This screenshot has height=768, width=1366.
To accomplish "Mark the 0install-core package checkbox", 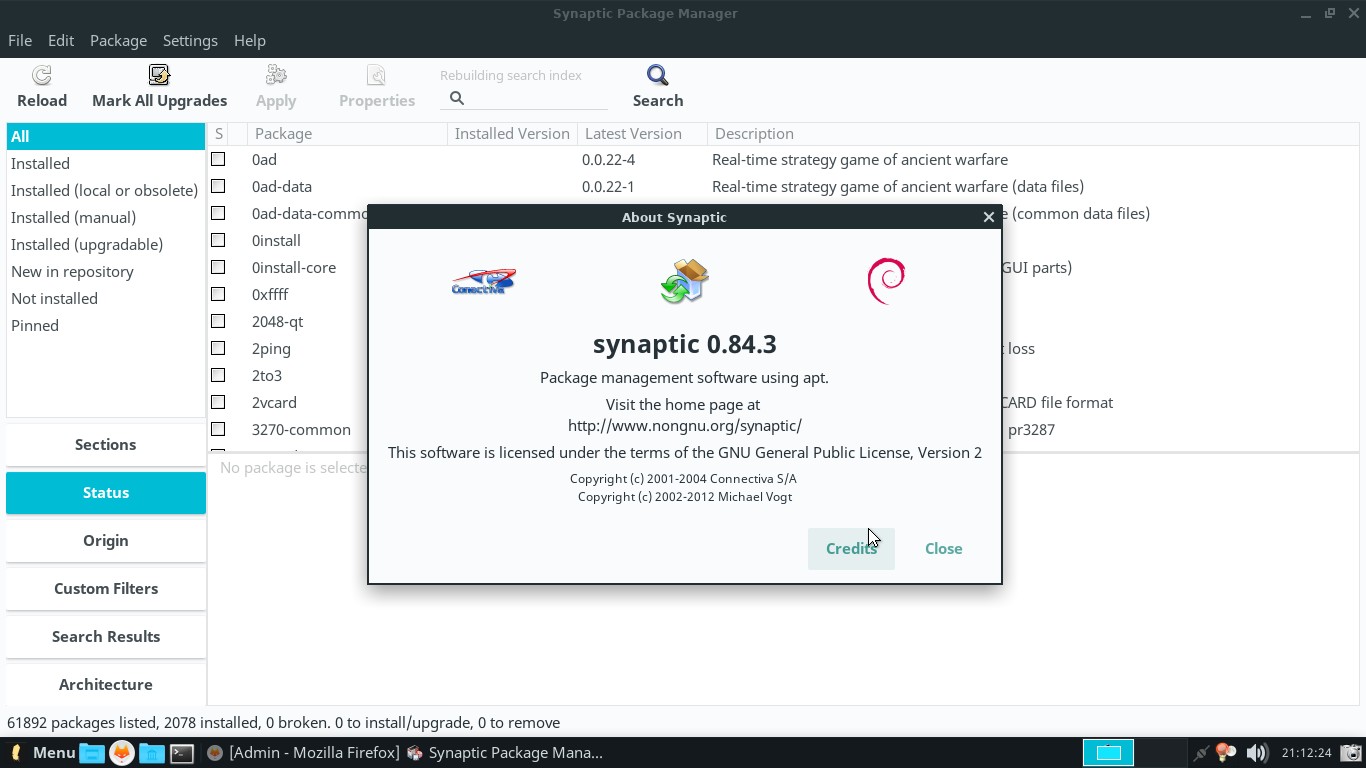I will pos(218,267).
